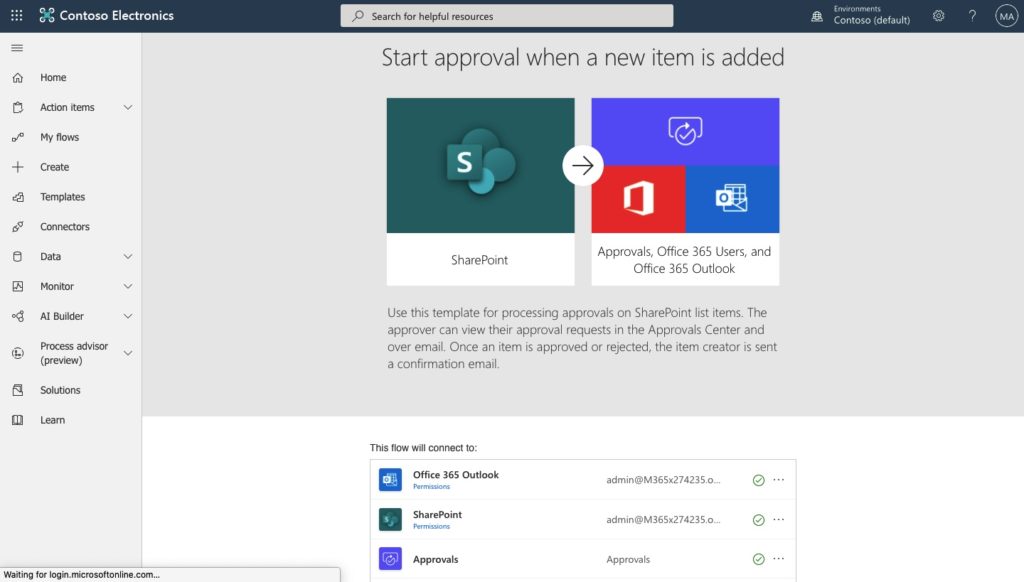The height and width of the screenshot is (582, 1024).
Task: Click the SharePoint admin account email
Action: [663, 519]
